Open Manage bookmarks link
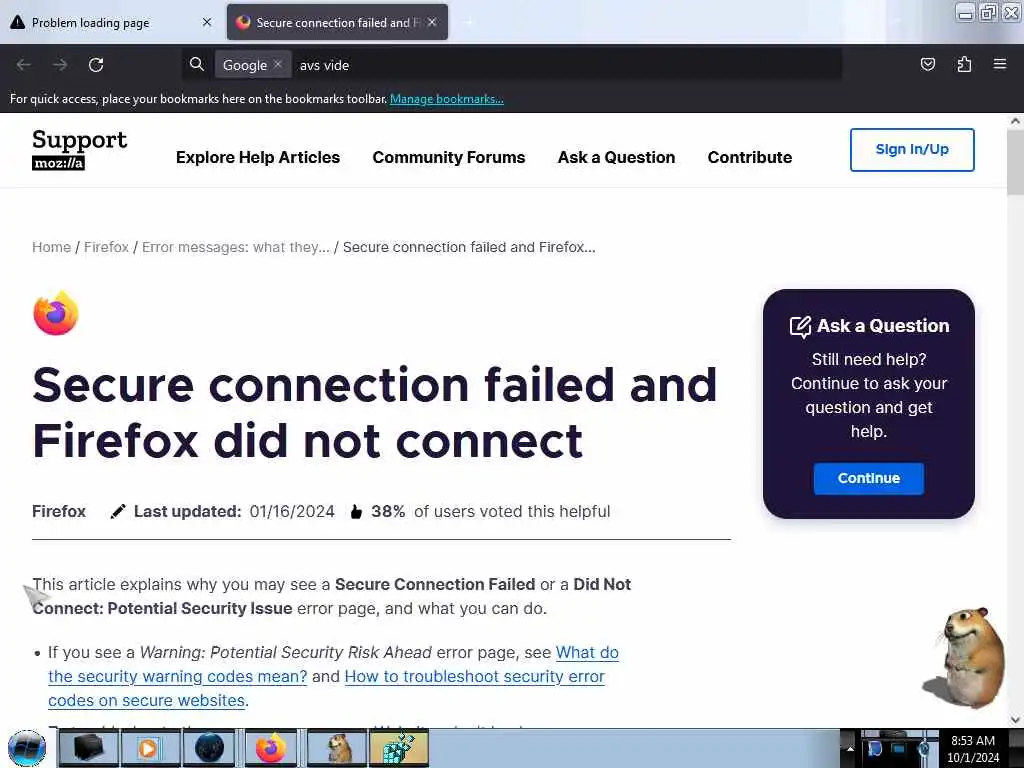 point(447,99)
